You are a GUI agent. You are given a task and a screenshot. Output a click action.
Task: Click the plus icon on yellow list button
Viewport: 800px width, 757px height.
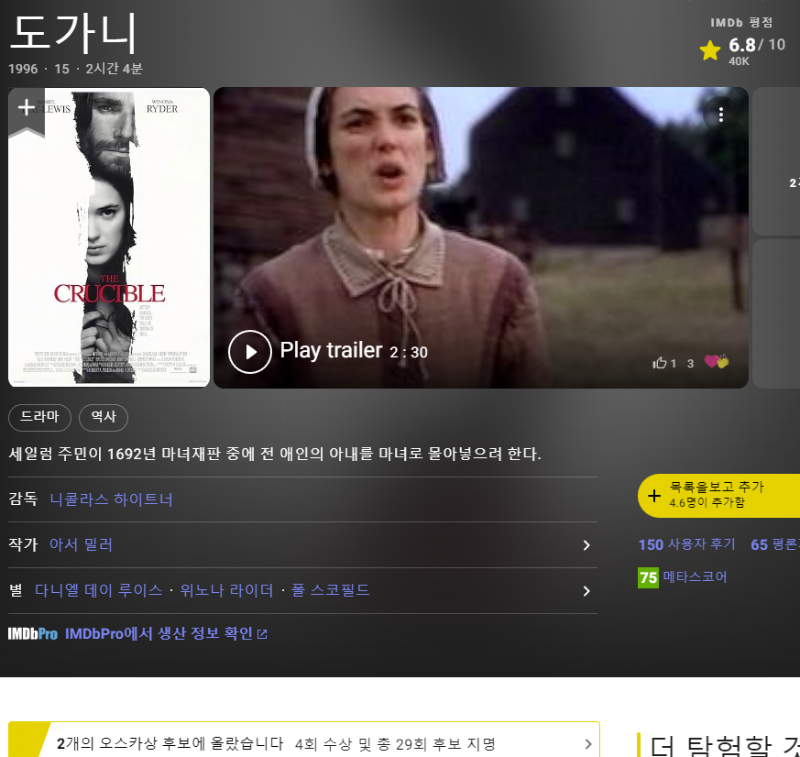654,496
